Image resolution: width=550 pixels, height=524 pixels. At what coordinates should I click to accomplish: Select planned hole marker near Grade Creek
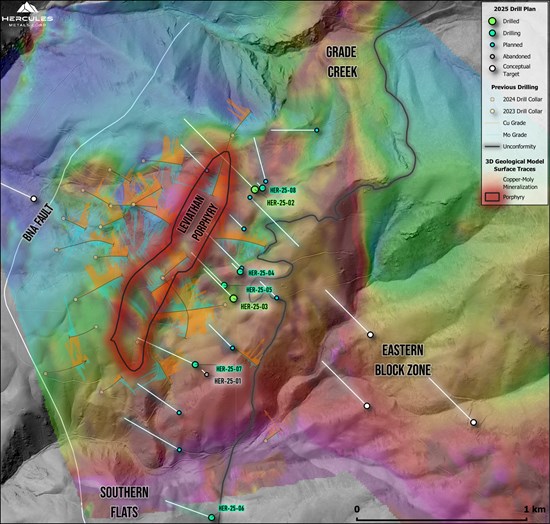[x=317, y=130]
